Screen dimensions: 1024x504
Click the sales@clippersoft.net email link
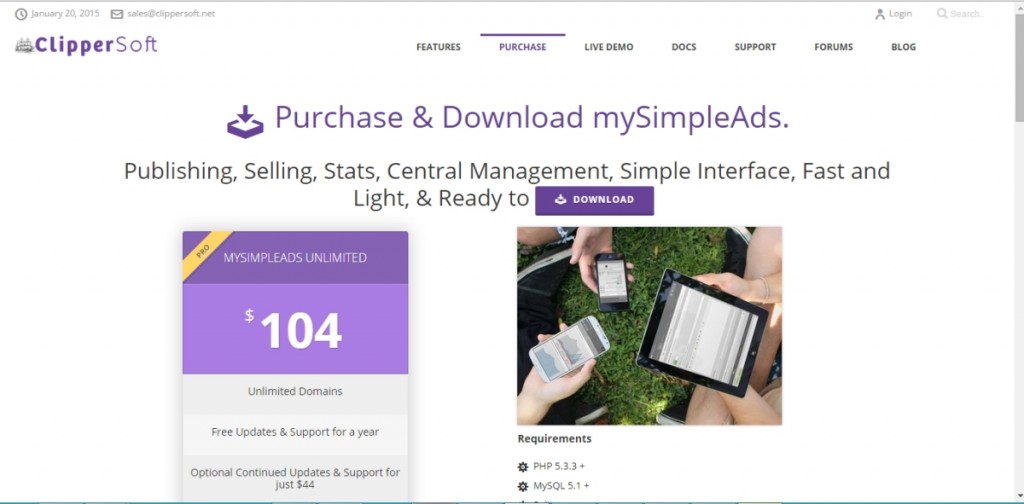point(171,14)
